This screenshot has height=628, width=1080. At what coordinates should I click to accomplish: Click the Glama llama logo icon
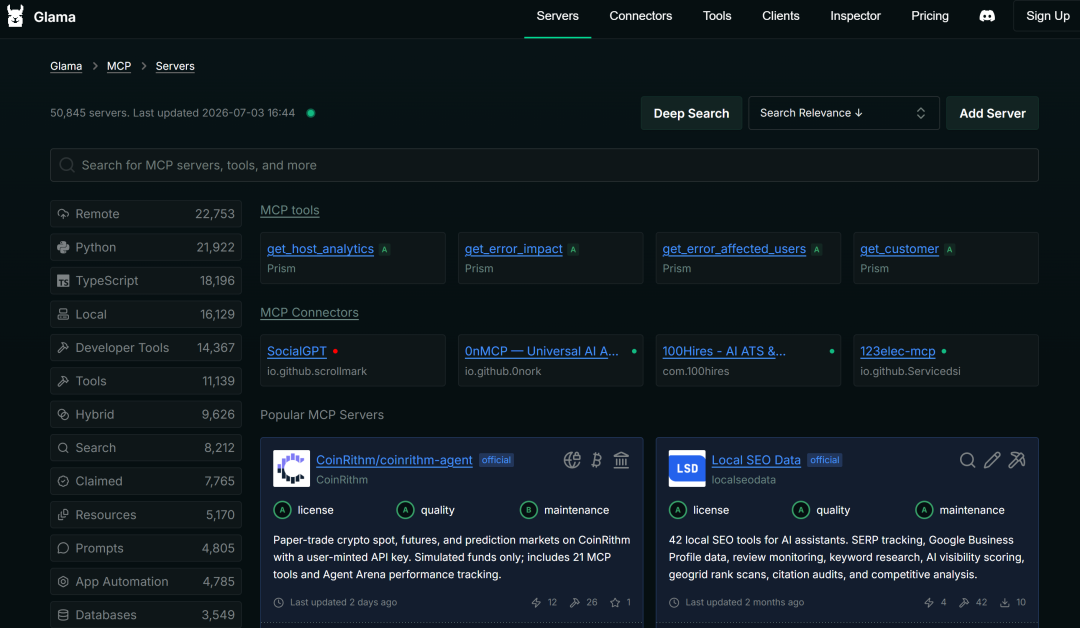tap(15, 16)
